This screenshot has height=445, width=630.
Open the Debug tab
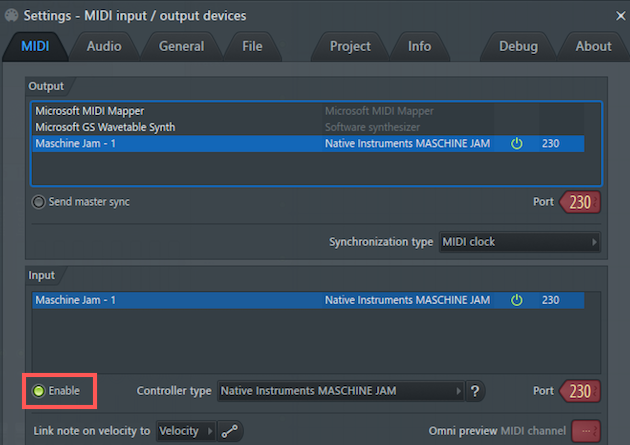[518, 46]
